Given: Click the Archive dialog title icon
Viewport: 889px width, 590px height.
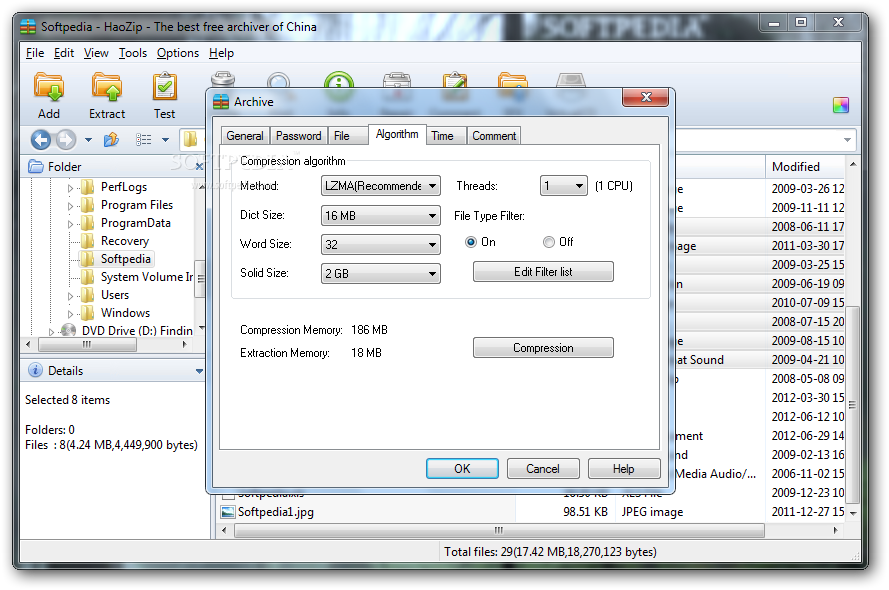Looking at the screenshot, I should pos(221,101).
